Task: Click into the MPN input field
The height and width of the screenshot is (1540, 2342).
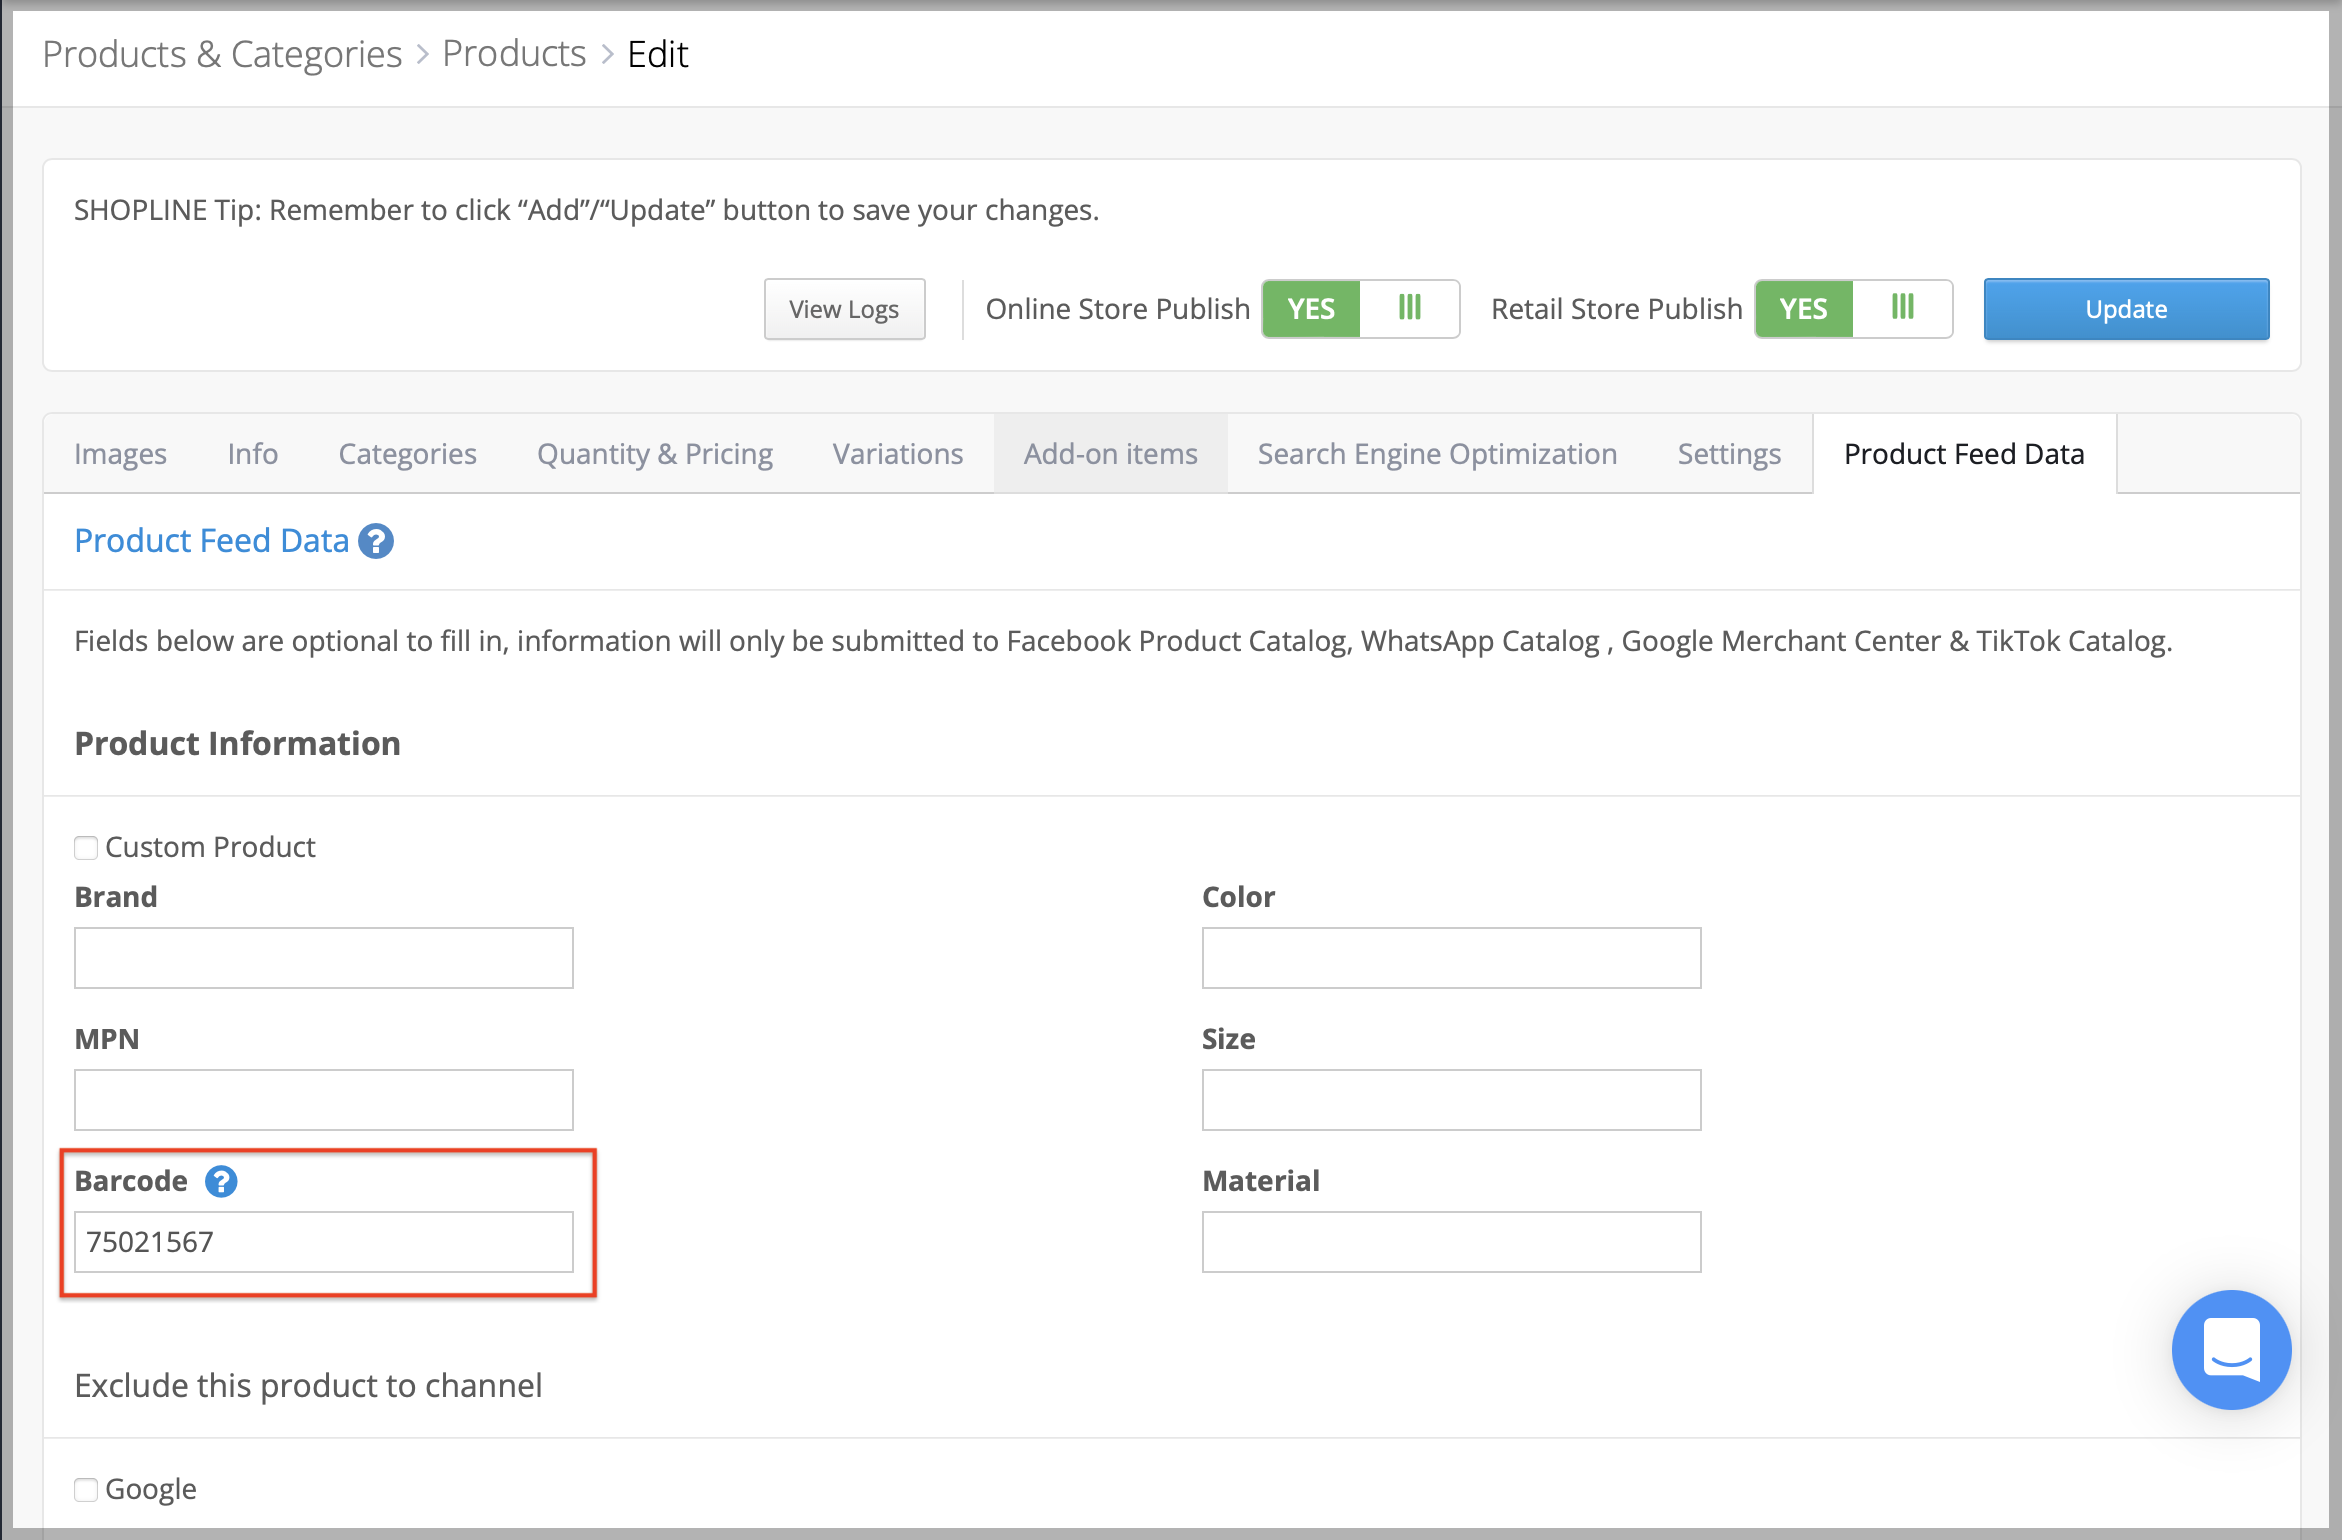Action: (x=324, y=1100)
